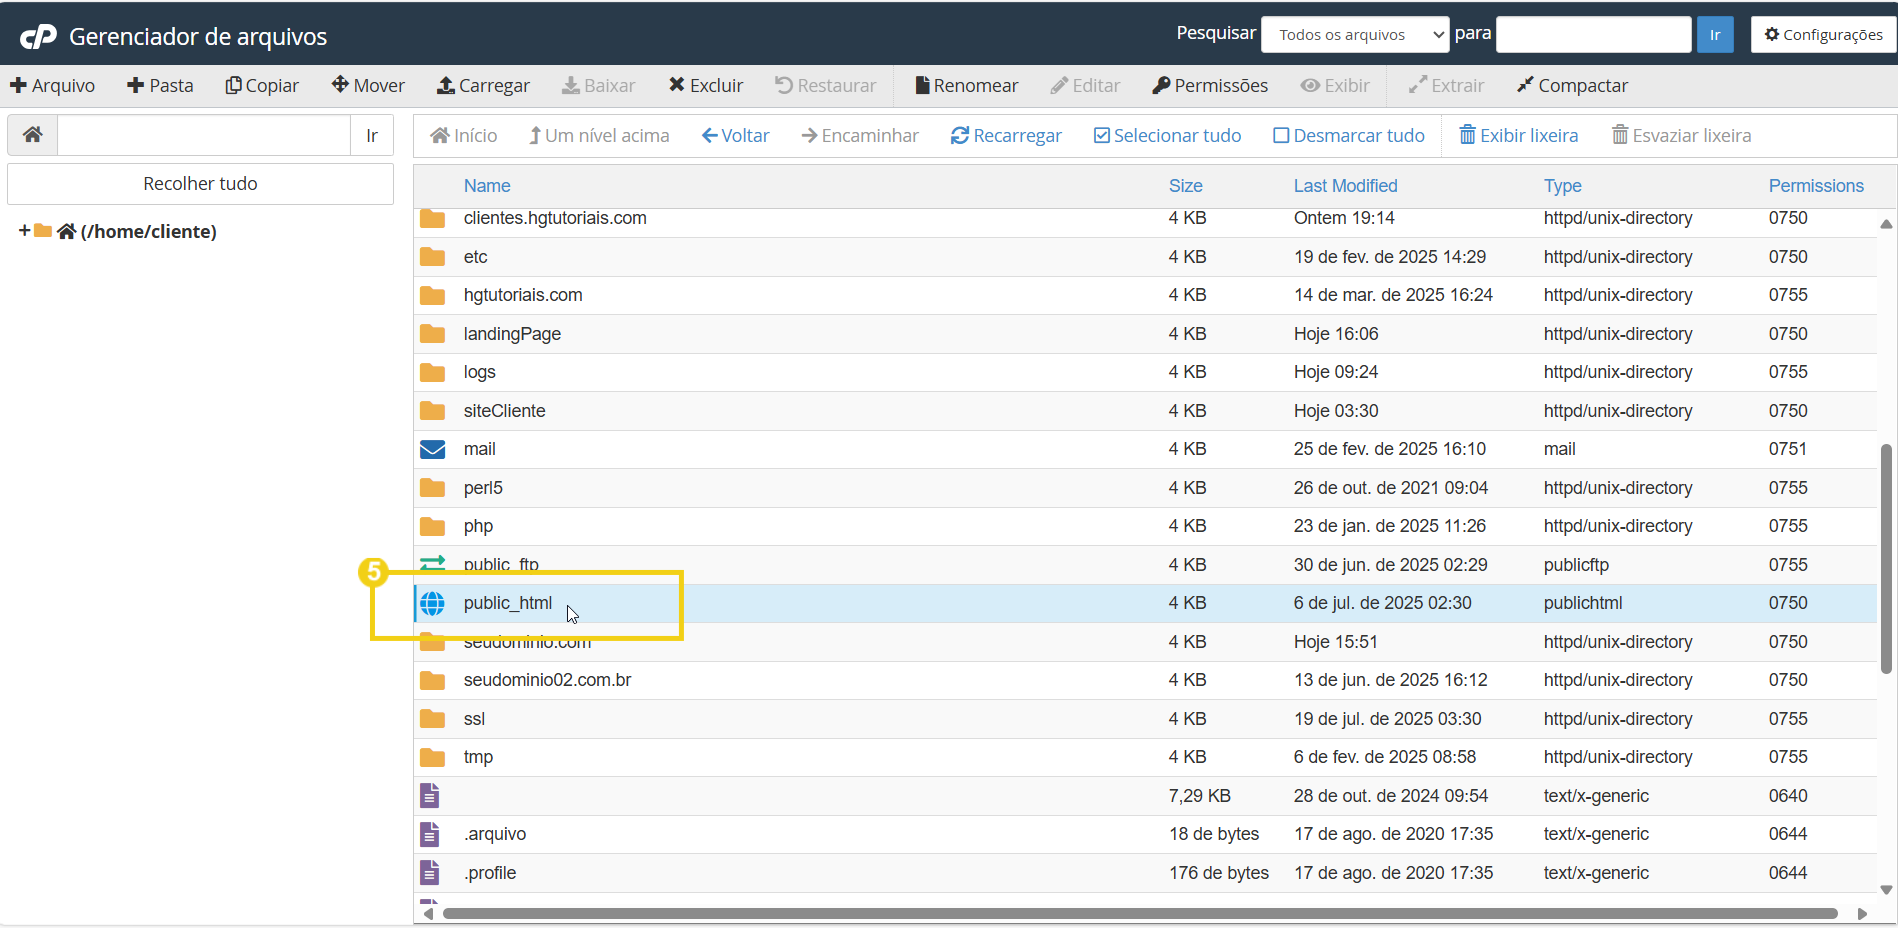The image size is (1898, 928).
Task: Focus the directory path input field
Action: point(204,135)
